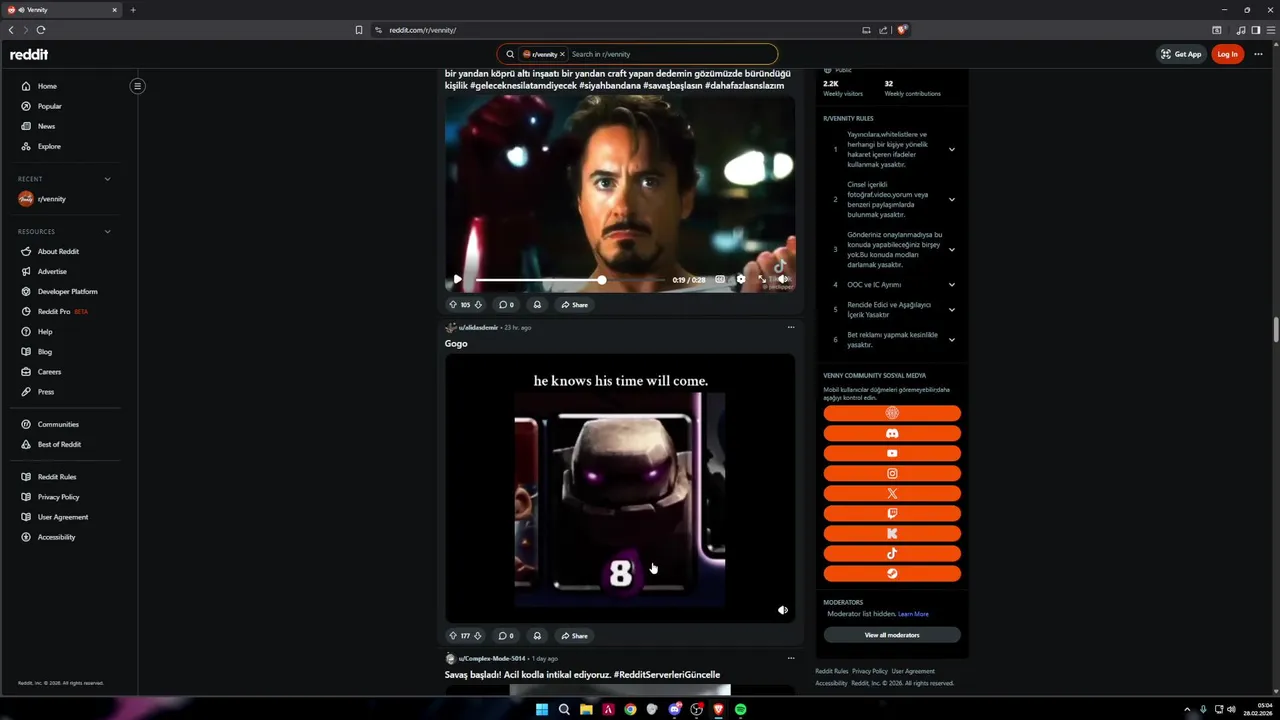Open comments on the Gogo post
Screen dimensions: 1280x720
(506, 635)
